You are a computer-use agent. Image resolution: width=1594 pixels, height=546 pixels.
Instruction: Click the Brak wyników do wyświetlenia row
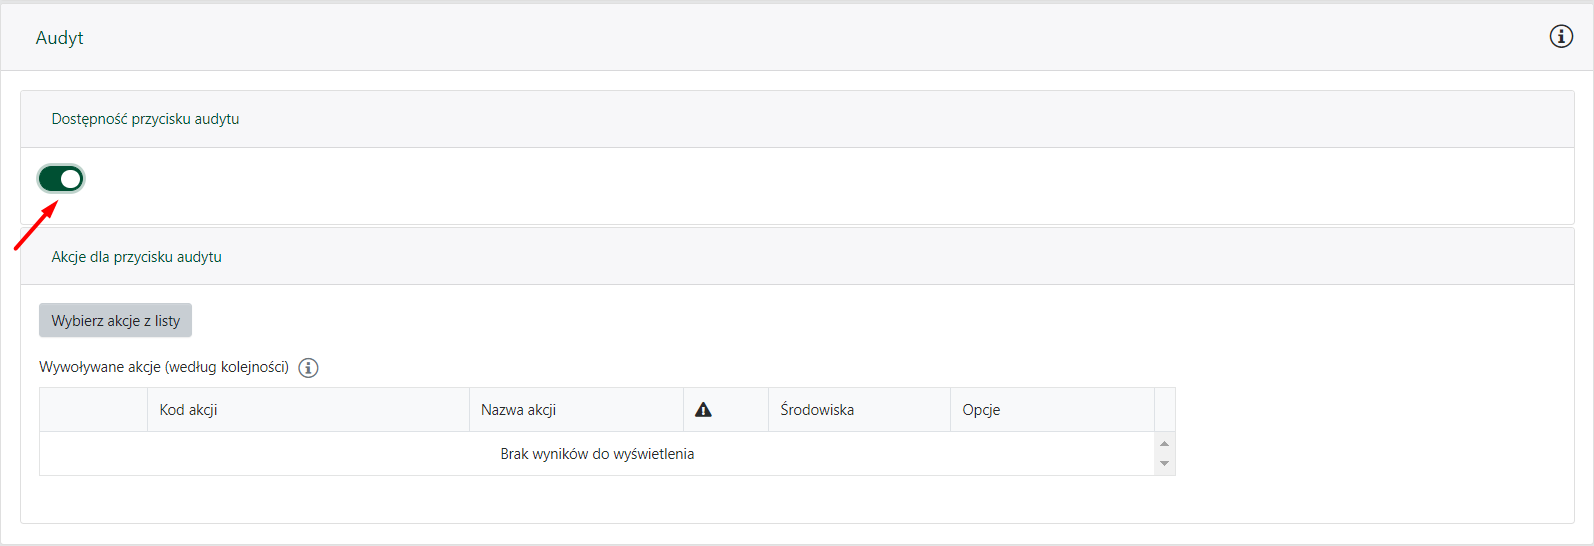[597, 454]
